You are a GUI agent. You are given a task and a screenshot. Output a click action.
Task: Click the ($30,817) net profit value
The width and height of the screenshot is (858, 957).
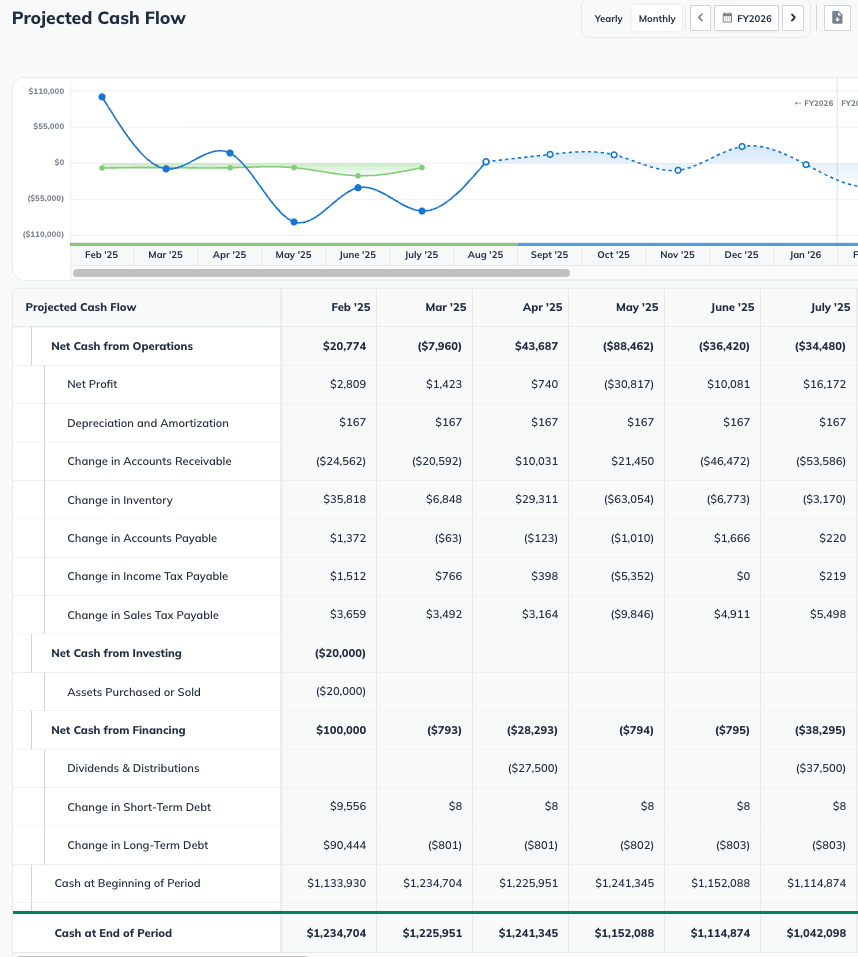[629, 384]
